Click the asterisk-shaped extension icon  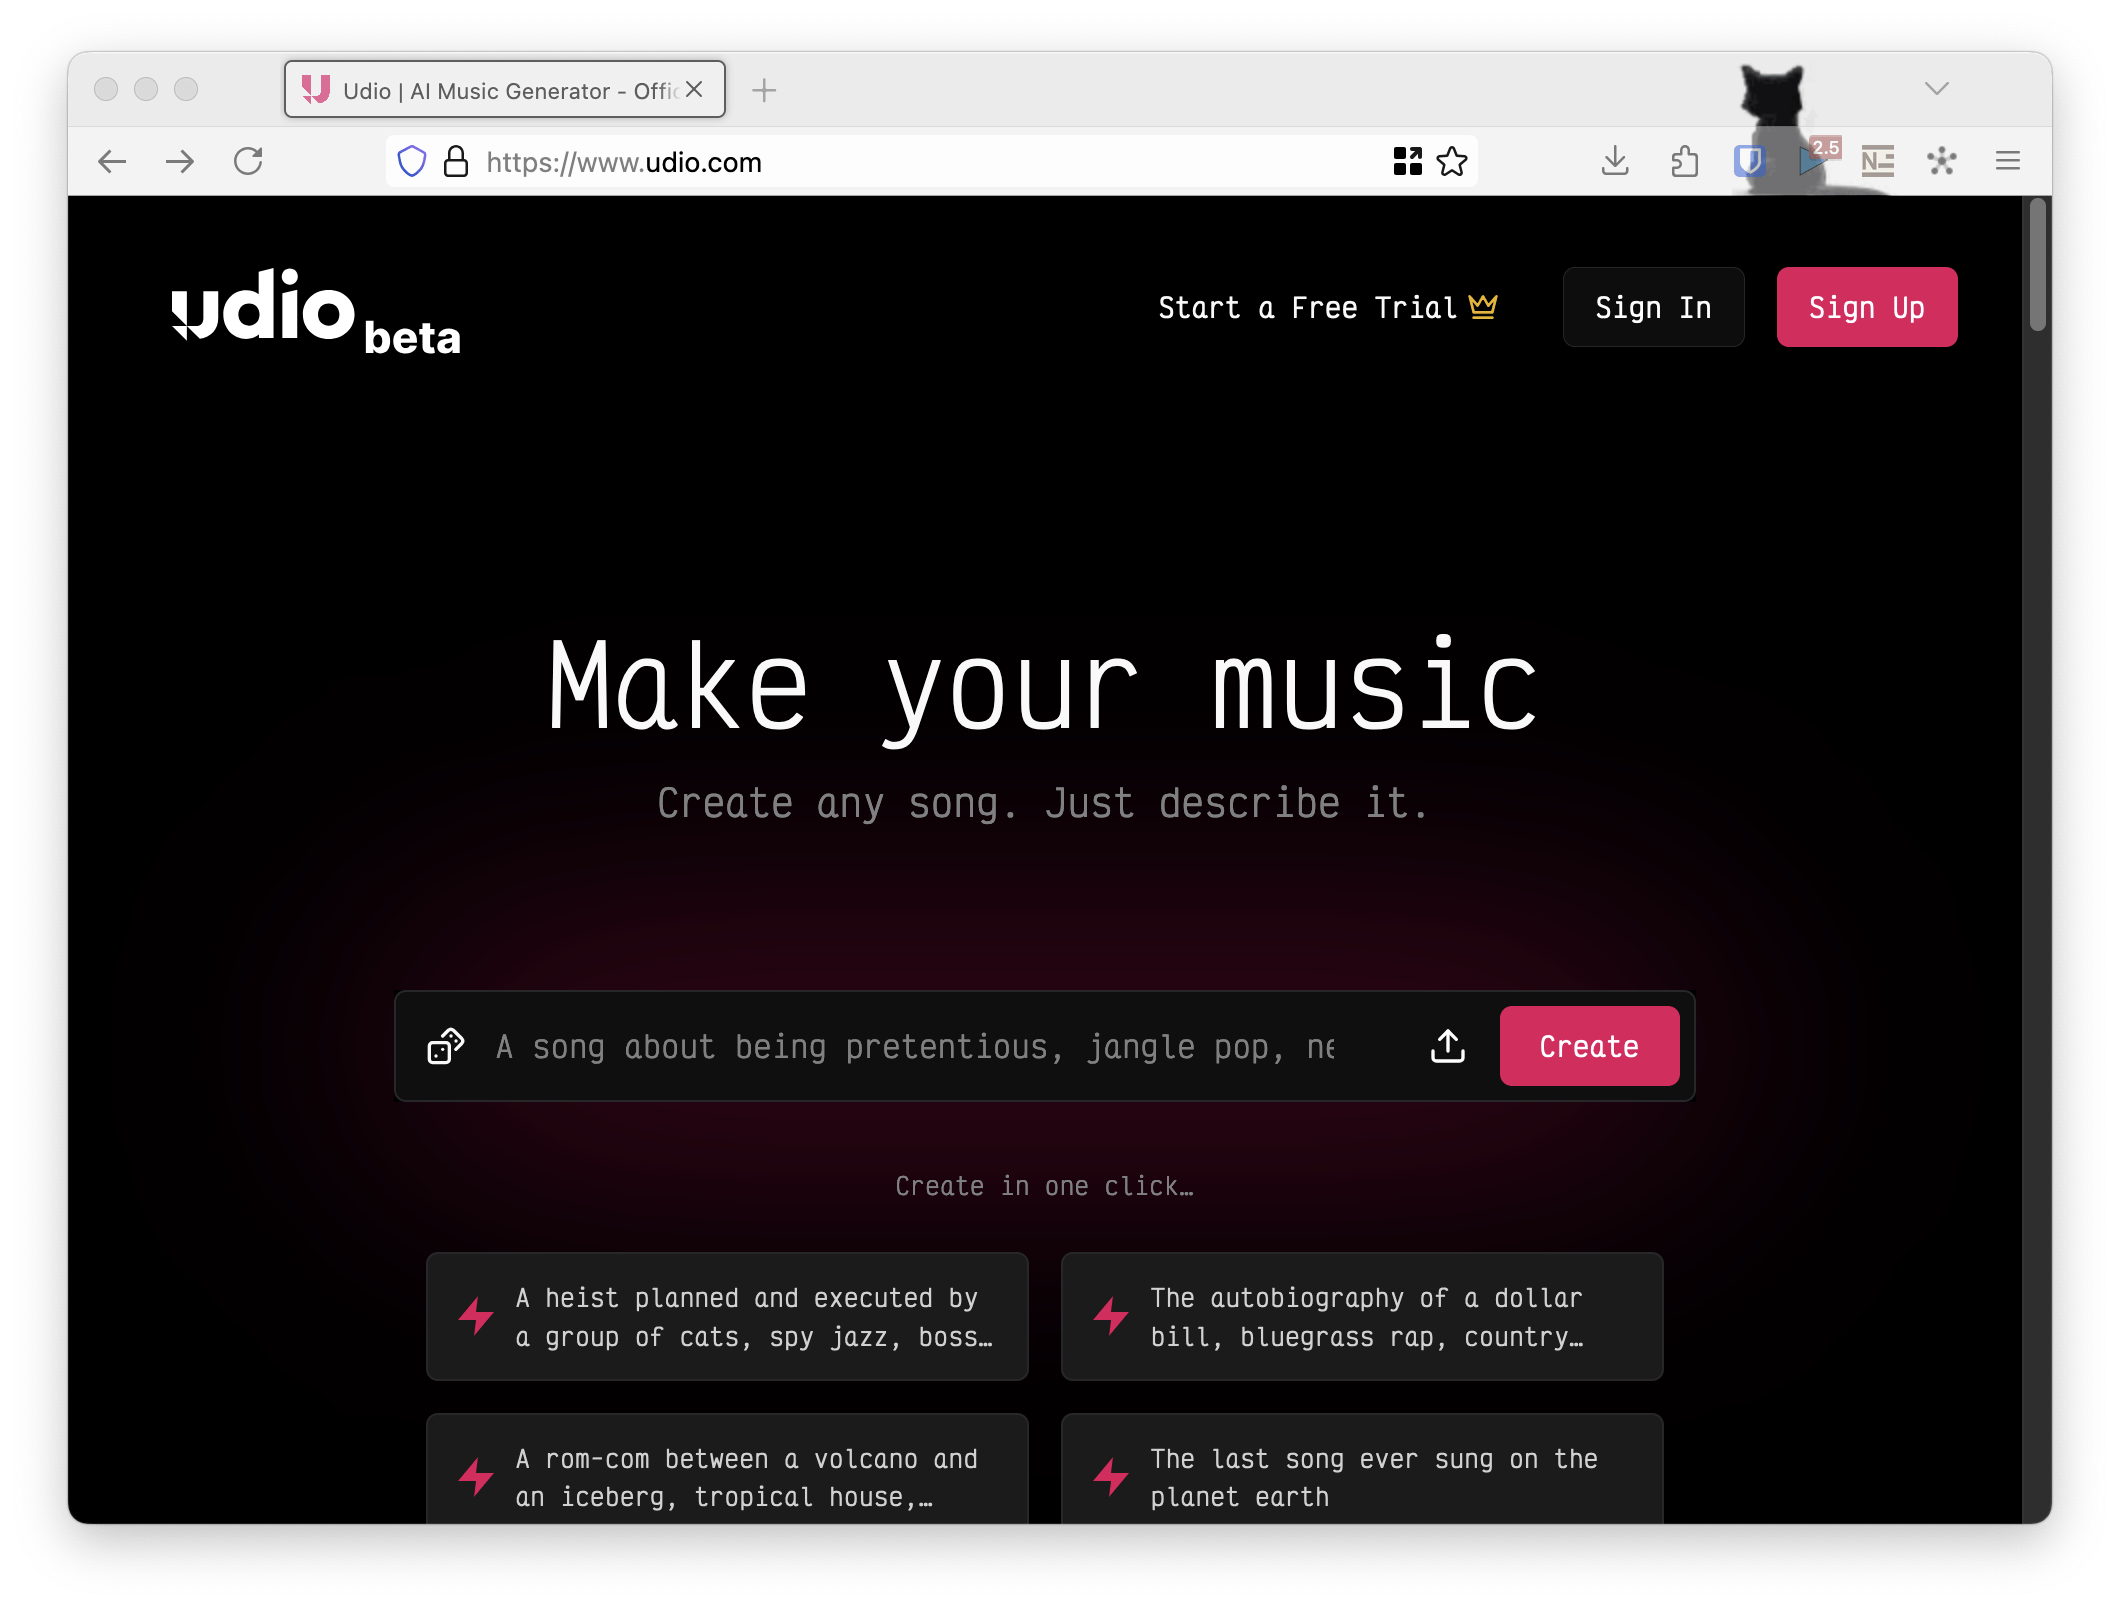pos(1942,161)
